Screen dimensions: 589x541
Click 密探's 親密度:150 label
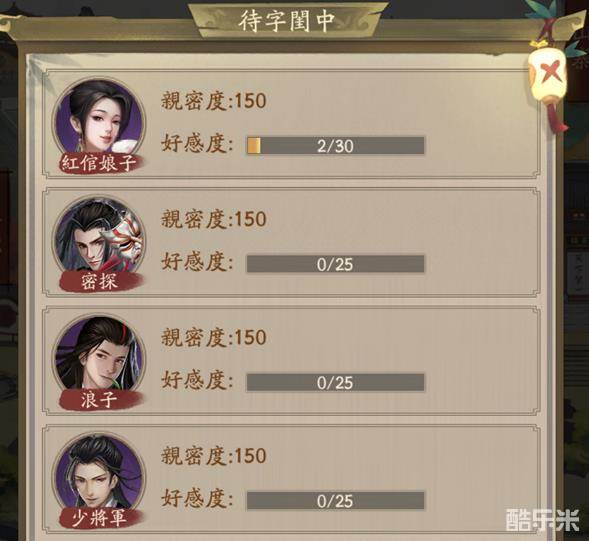[214, 219]
